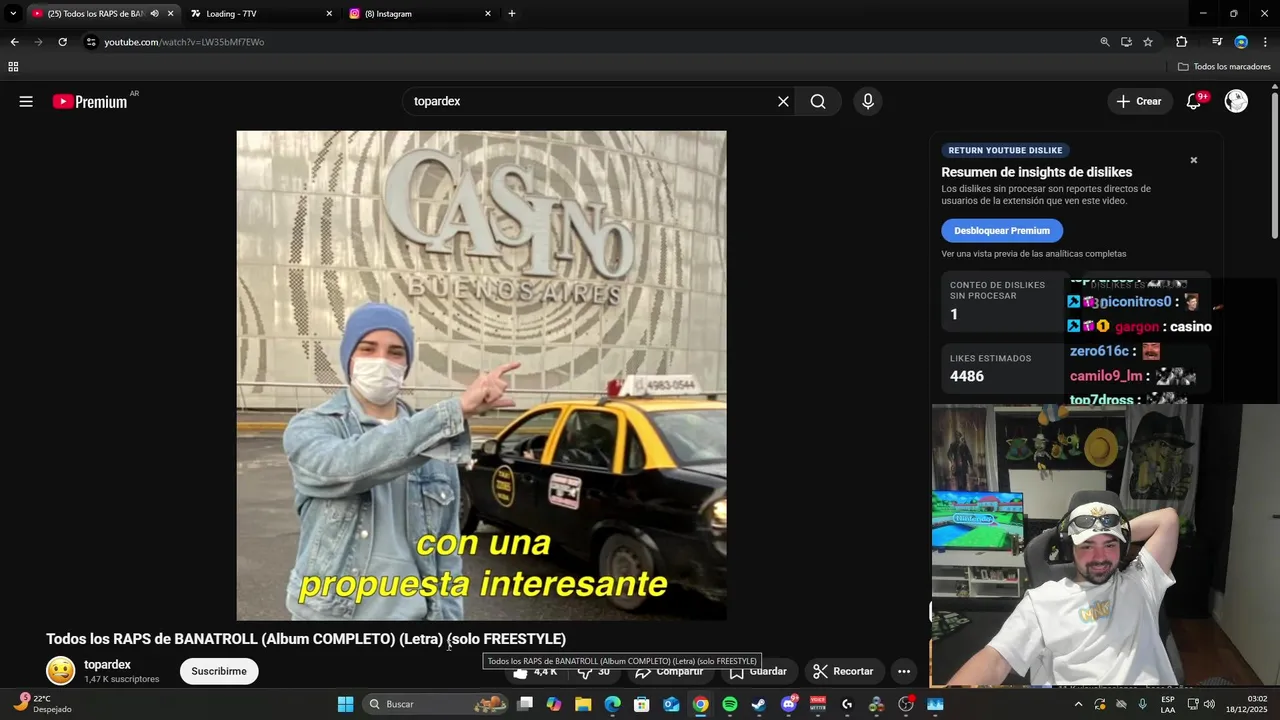Open weather widget 22°C Despejado
The width and height of the screenshot is (1280, 720).
coord(42,704)
